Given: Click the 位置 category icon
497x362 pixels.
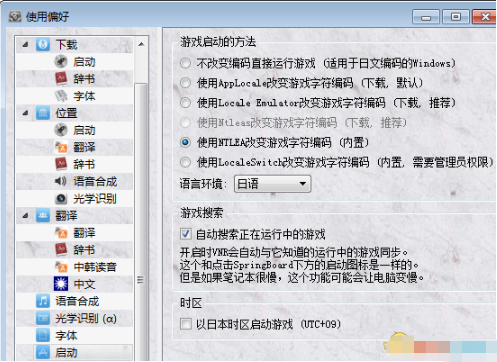Looking at the screenshot, I should 43,113.
